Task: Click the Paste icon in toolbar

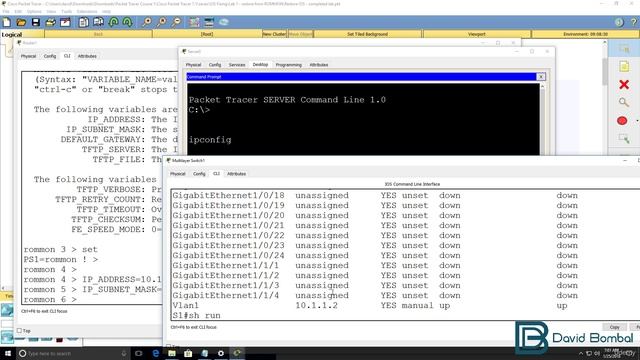Action: (98, 22)
